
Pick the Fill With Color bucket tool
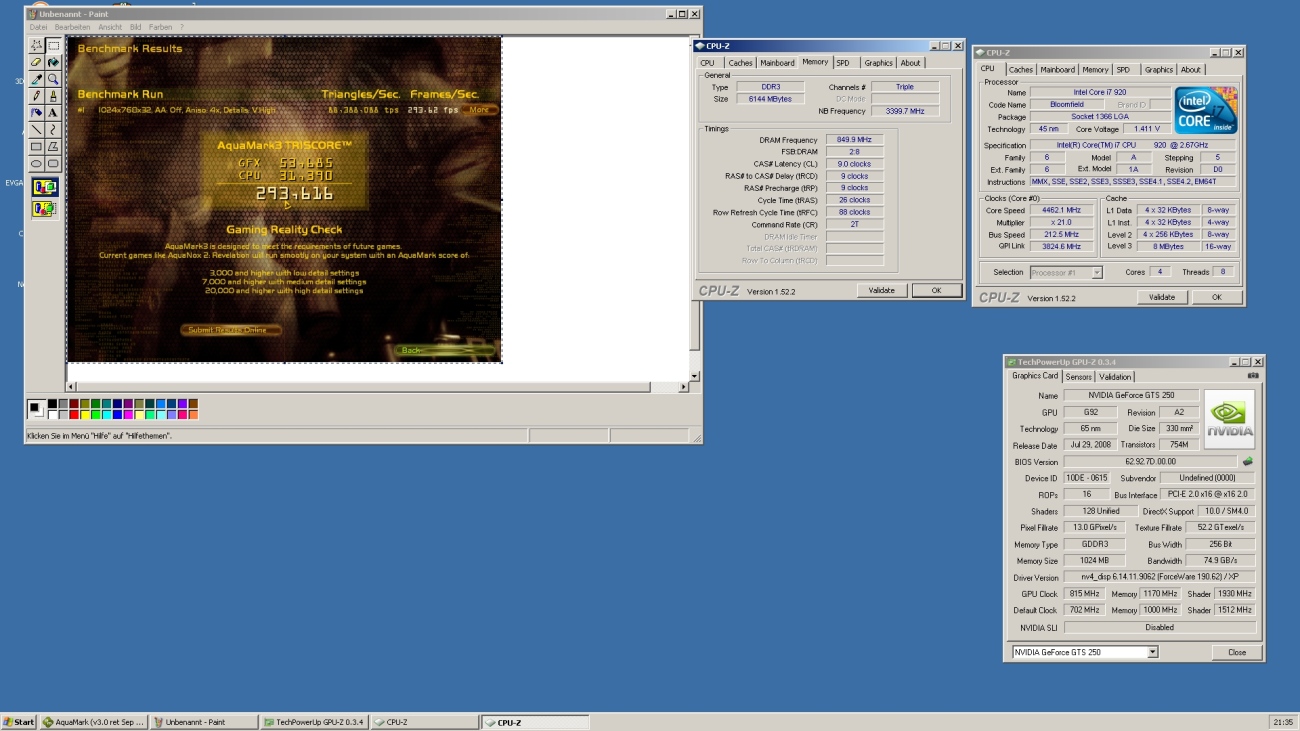coord(53,62)
